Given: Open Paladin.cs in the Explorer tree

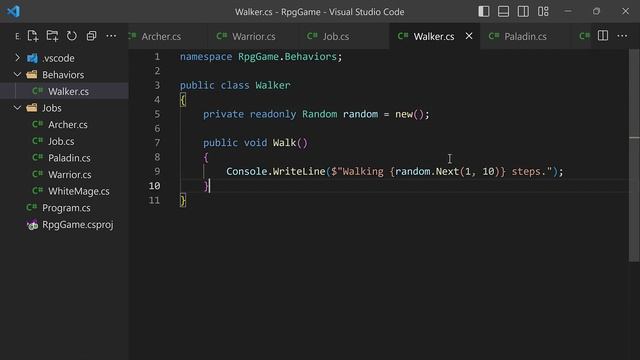Looking at the screenshot, I should pos(64,158).
